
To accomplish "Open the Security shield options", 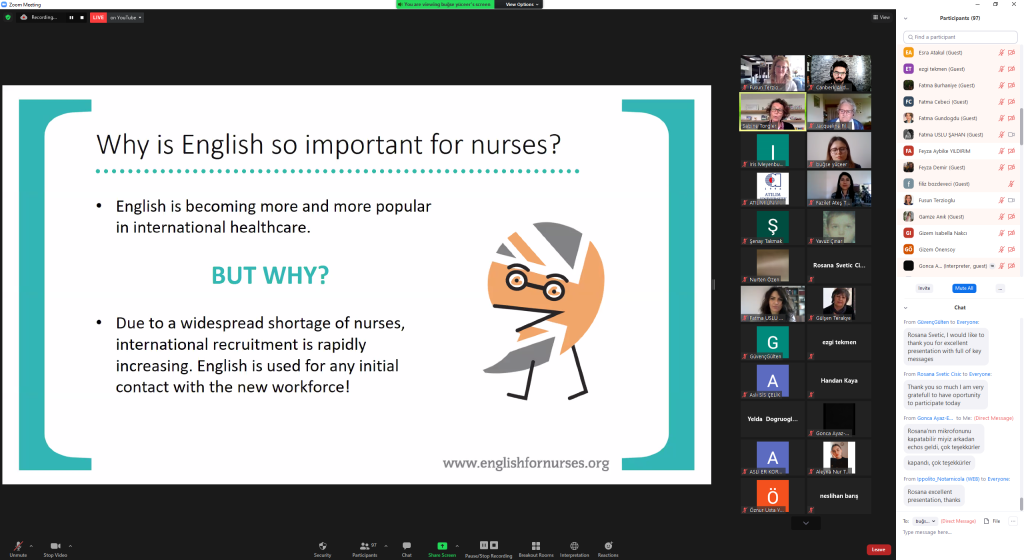I will [x=322, y=546].
